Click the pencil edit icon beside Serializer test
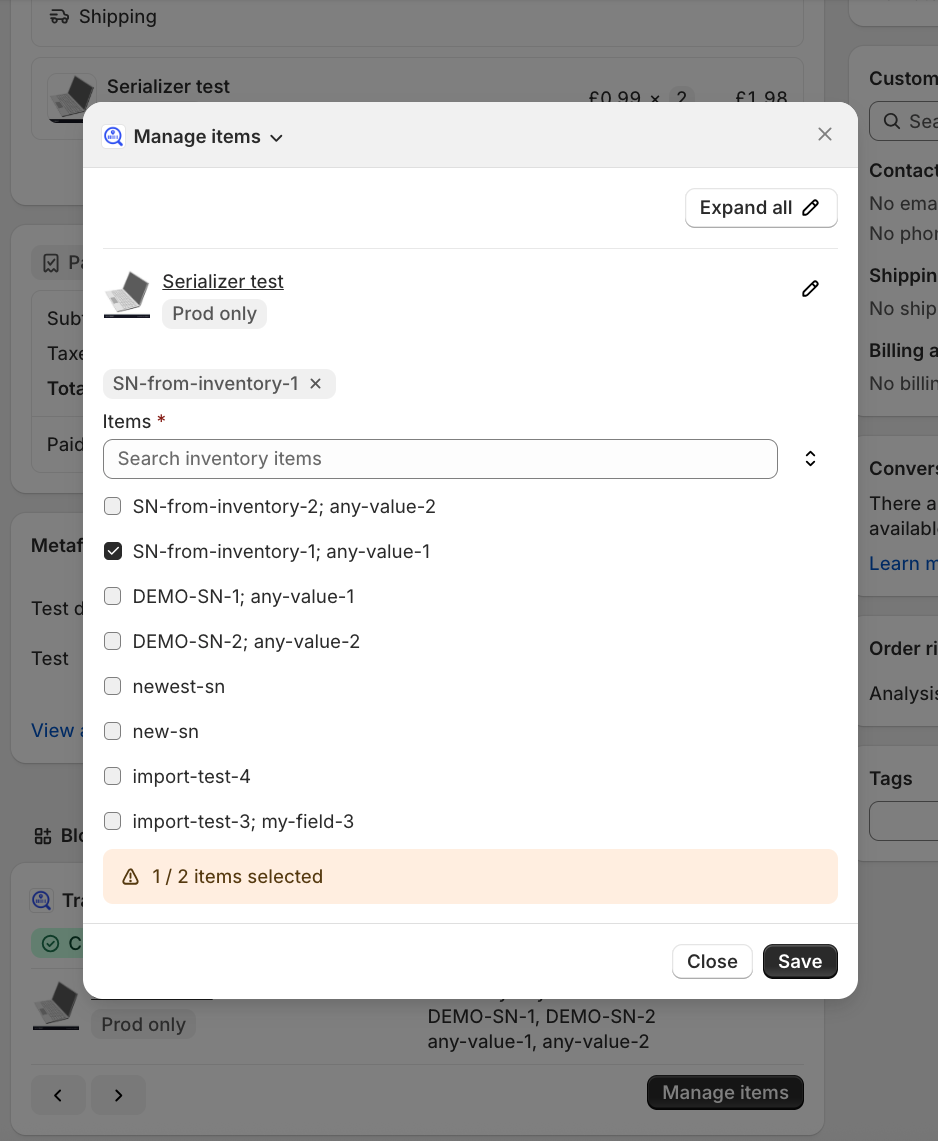The height and width of the screenshot is (1141, 938). click(810, 289)
